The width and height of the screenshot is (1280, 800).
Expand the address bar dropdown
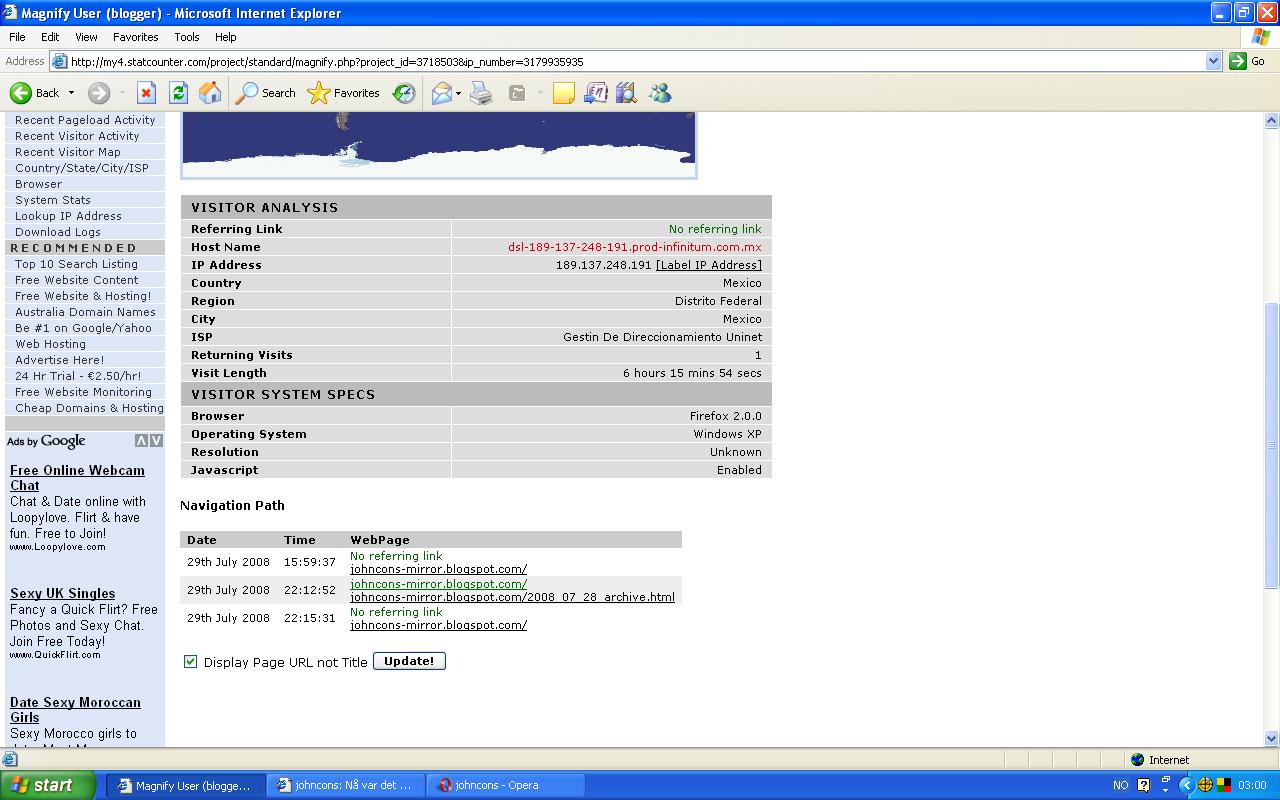pyautogui.click(x=1213, y=61)
